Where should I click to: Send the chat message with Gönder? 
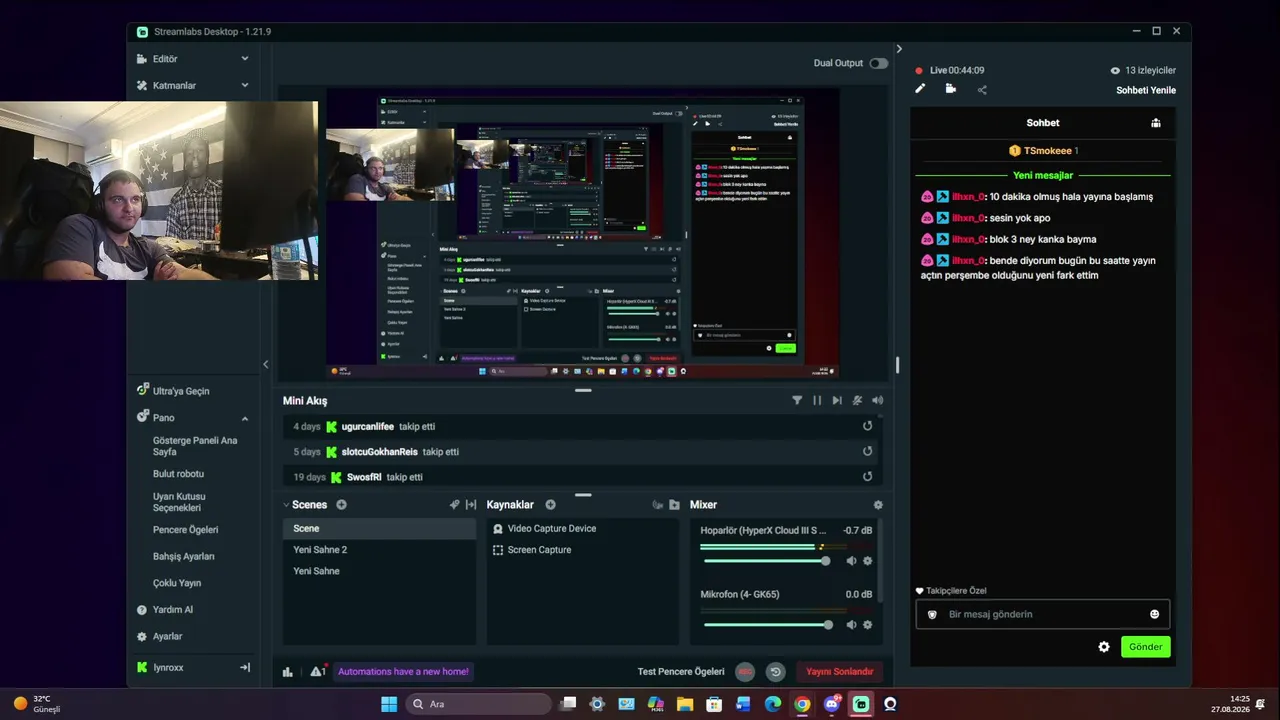point(1145,647)
